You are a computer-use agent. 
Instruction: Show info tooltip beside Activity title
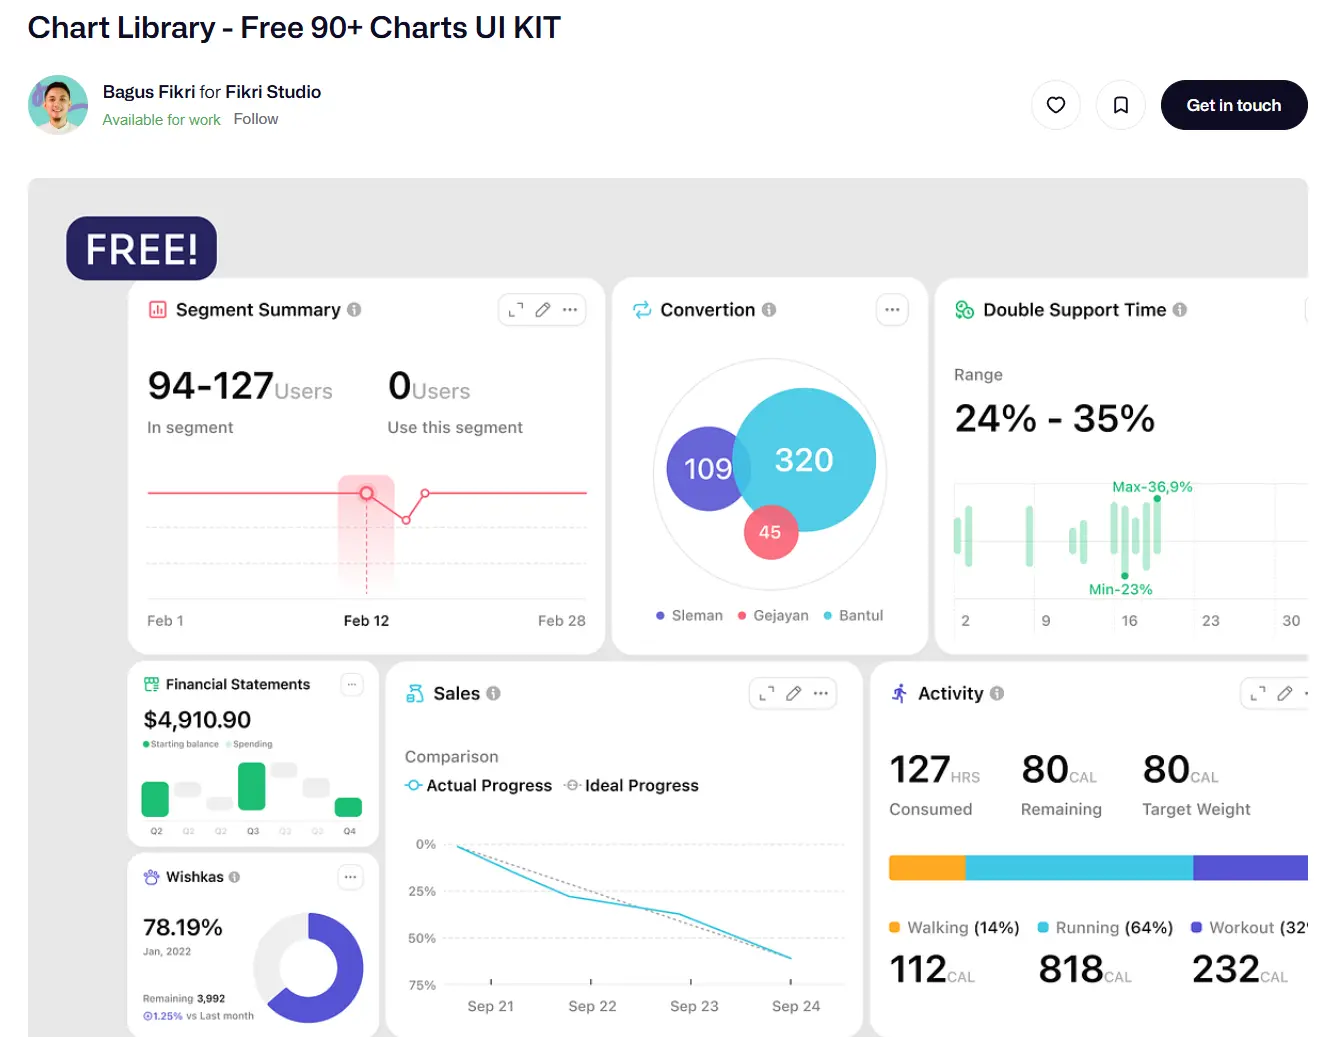997,693
